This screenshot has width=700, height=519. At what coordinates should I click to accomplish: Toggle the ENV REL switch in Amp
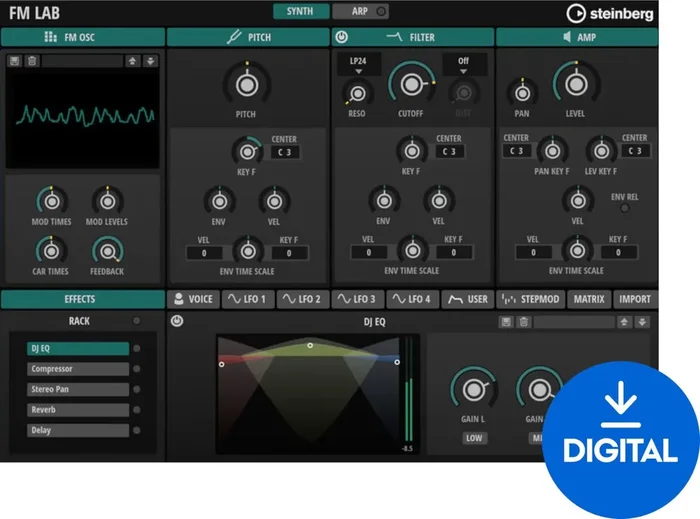[x=625, y=208]
